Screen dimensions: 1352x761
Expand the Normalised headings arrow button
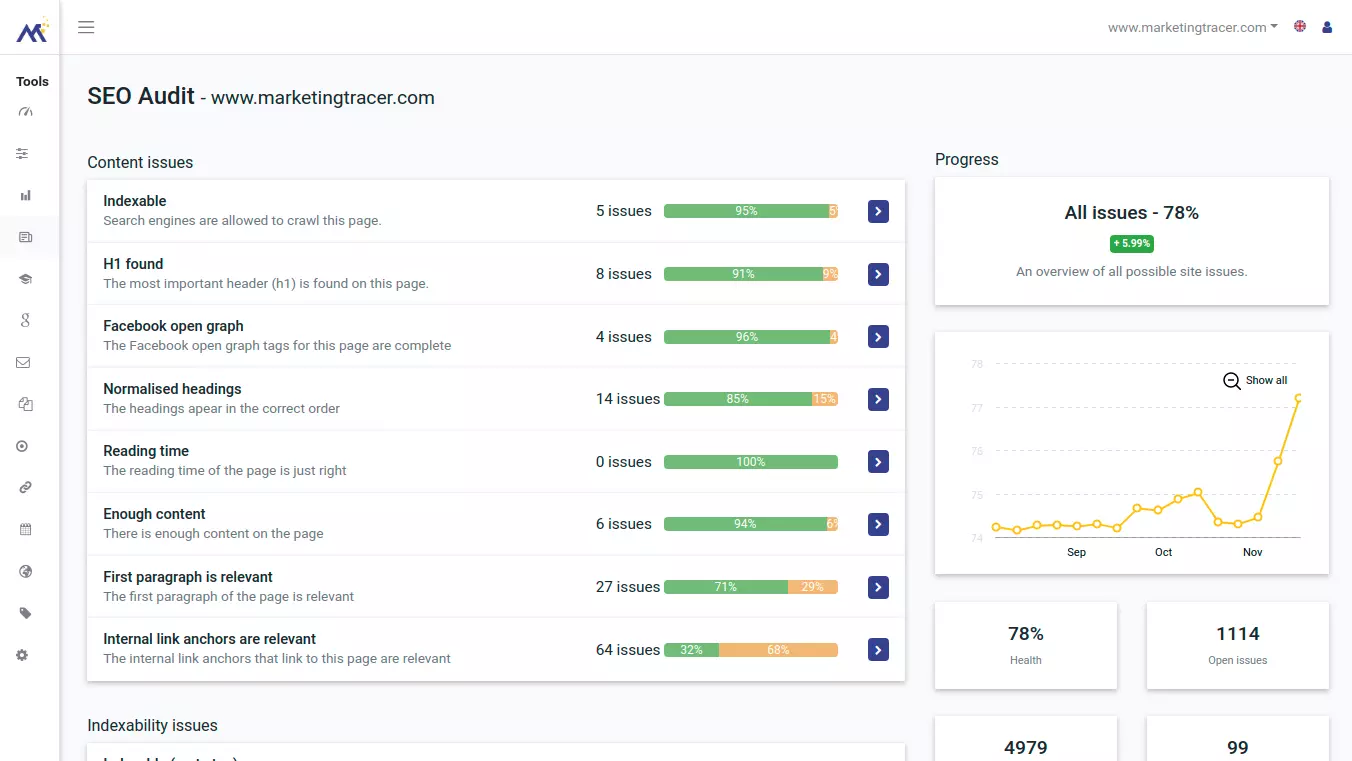[878, 399]
